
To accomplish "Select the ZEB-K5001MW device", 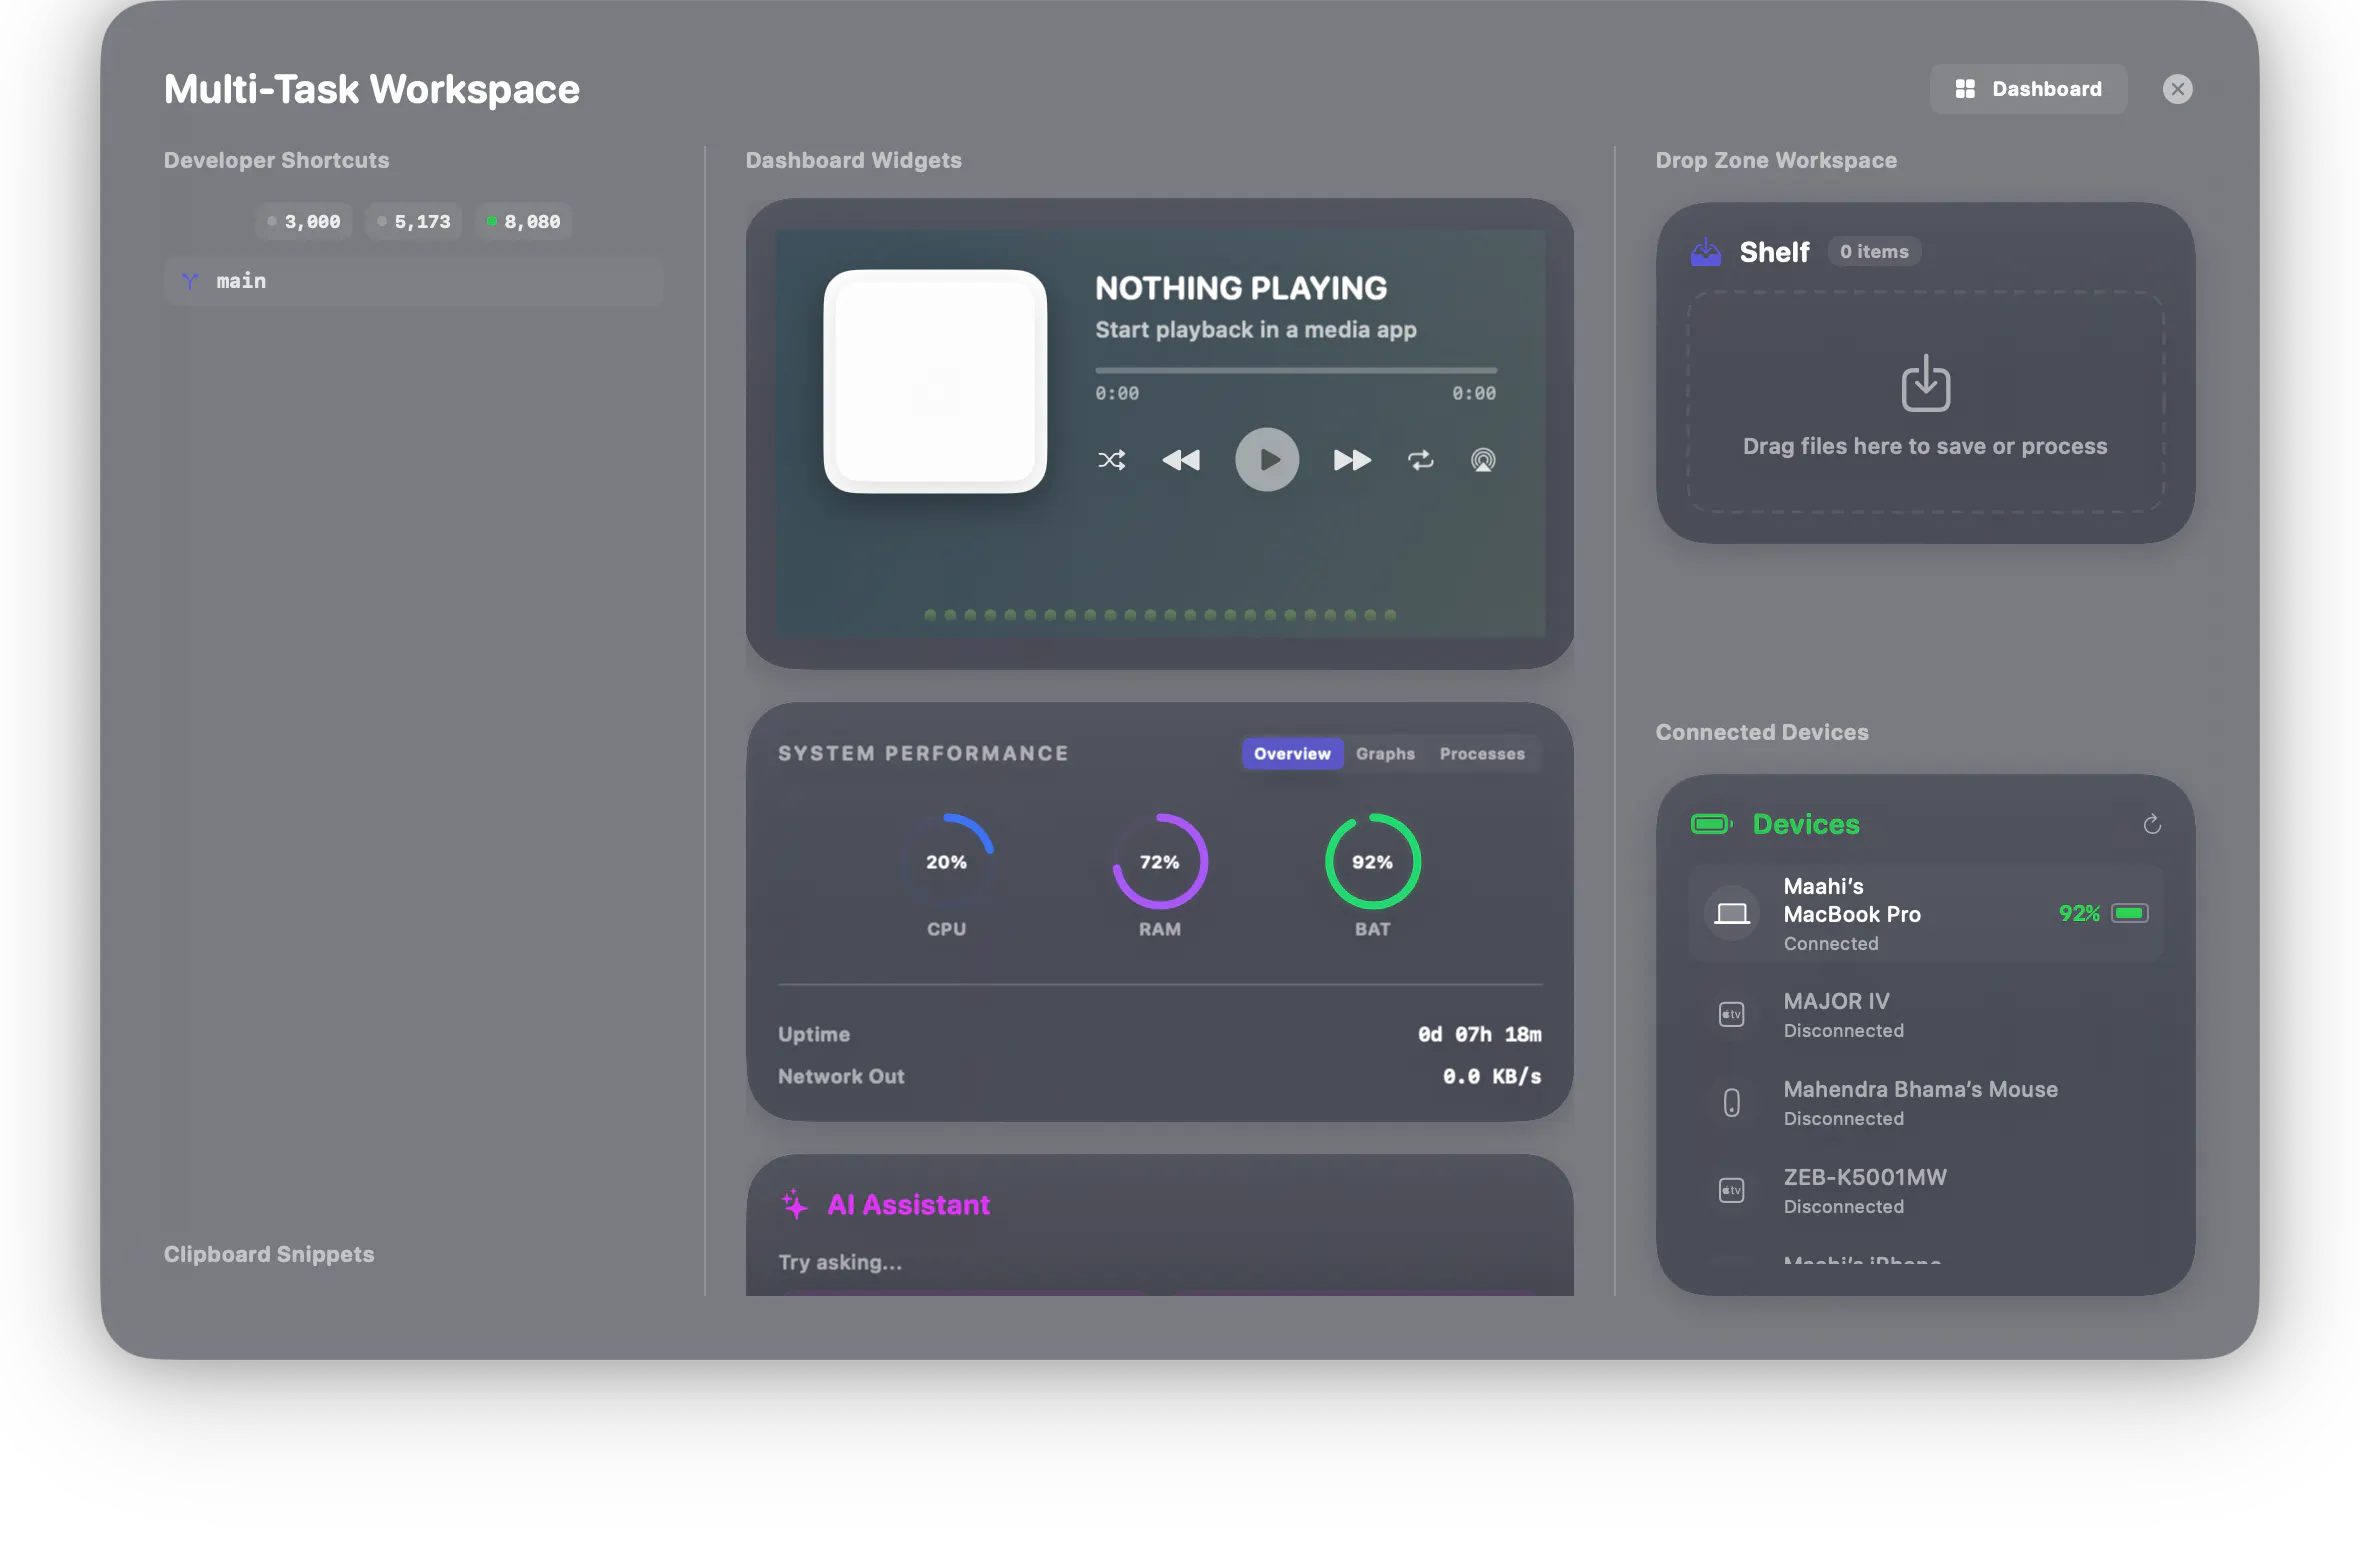I will pyautogui.click(x=1925, y=1190).
